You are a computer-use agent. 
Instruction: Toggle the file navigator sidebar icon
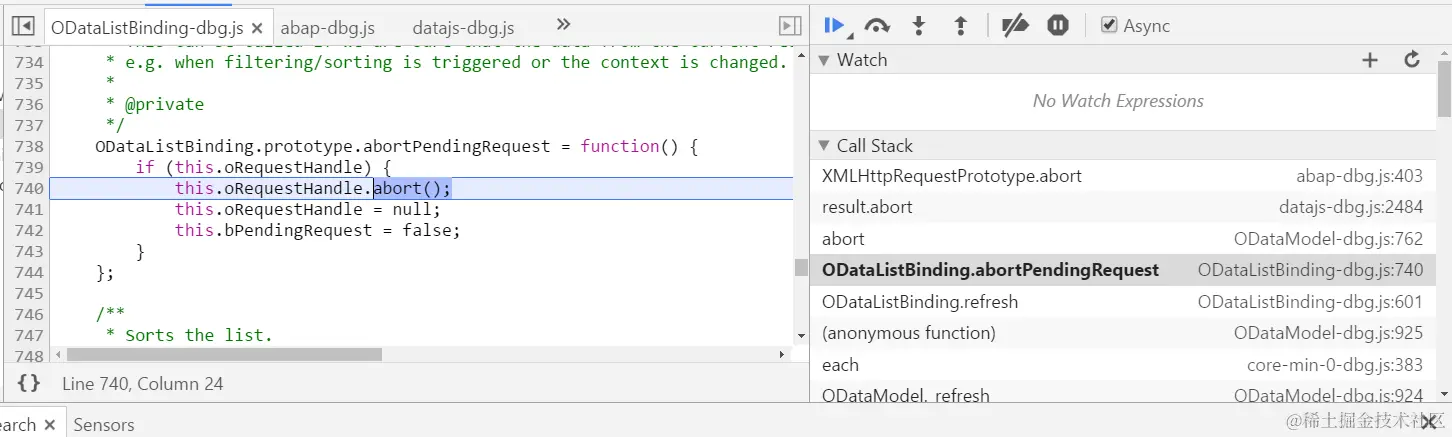pos(23,26)
